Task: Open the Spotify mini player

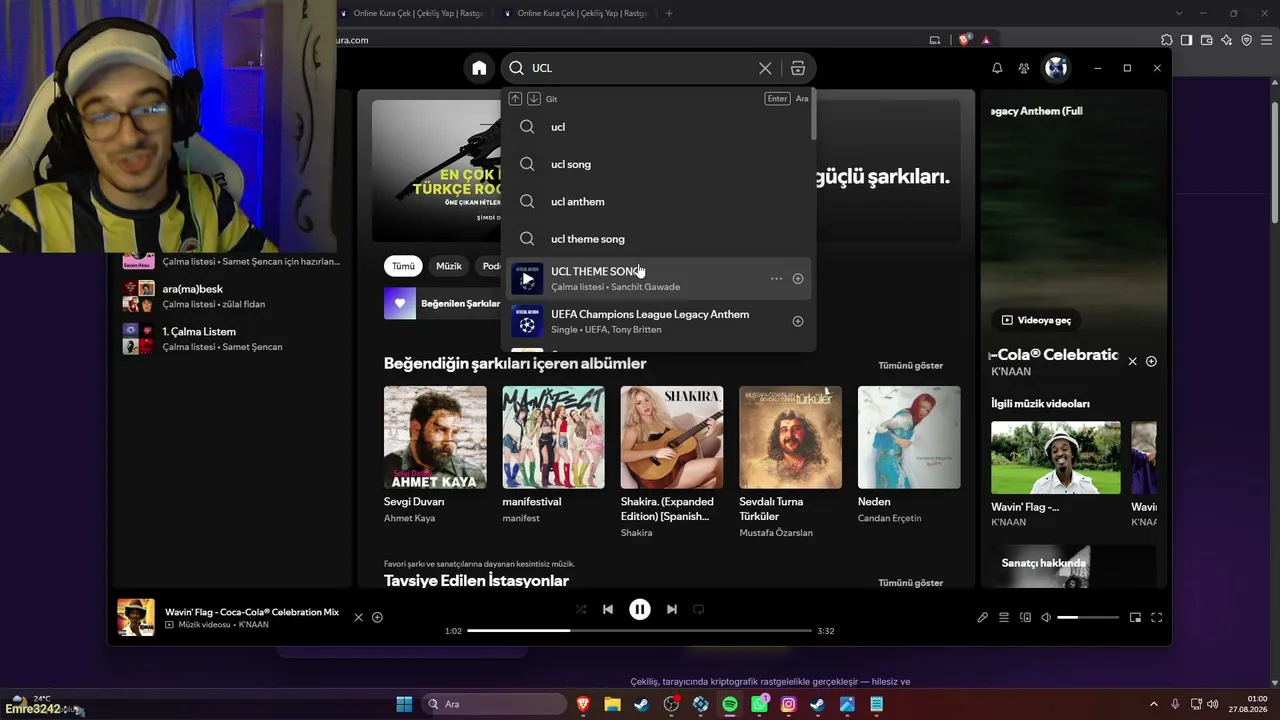Action: tap(1135, 617)
